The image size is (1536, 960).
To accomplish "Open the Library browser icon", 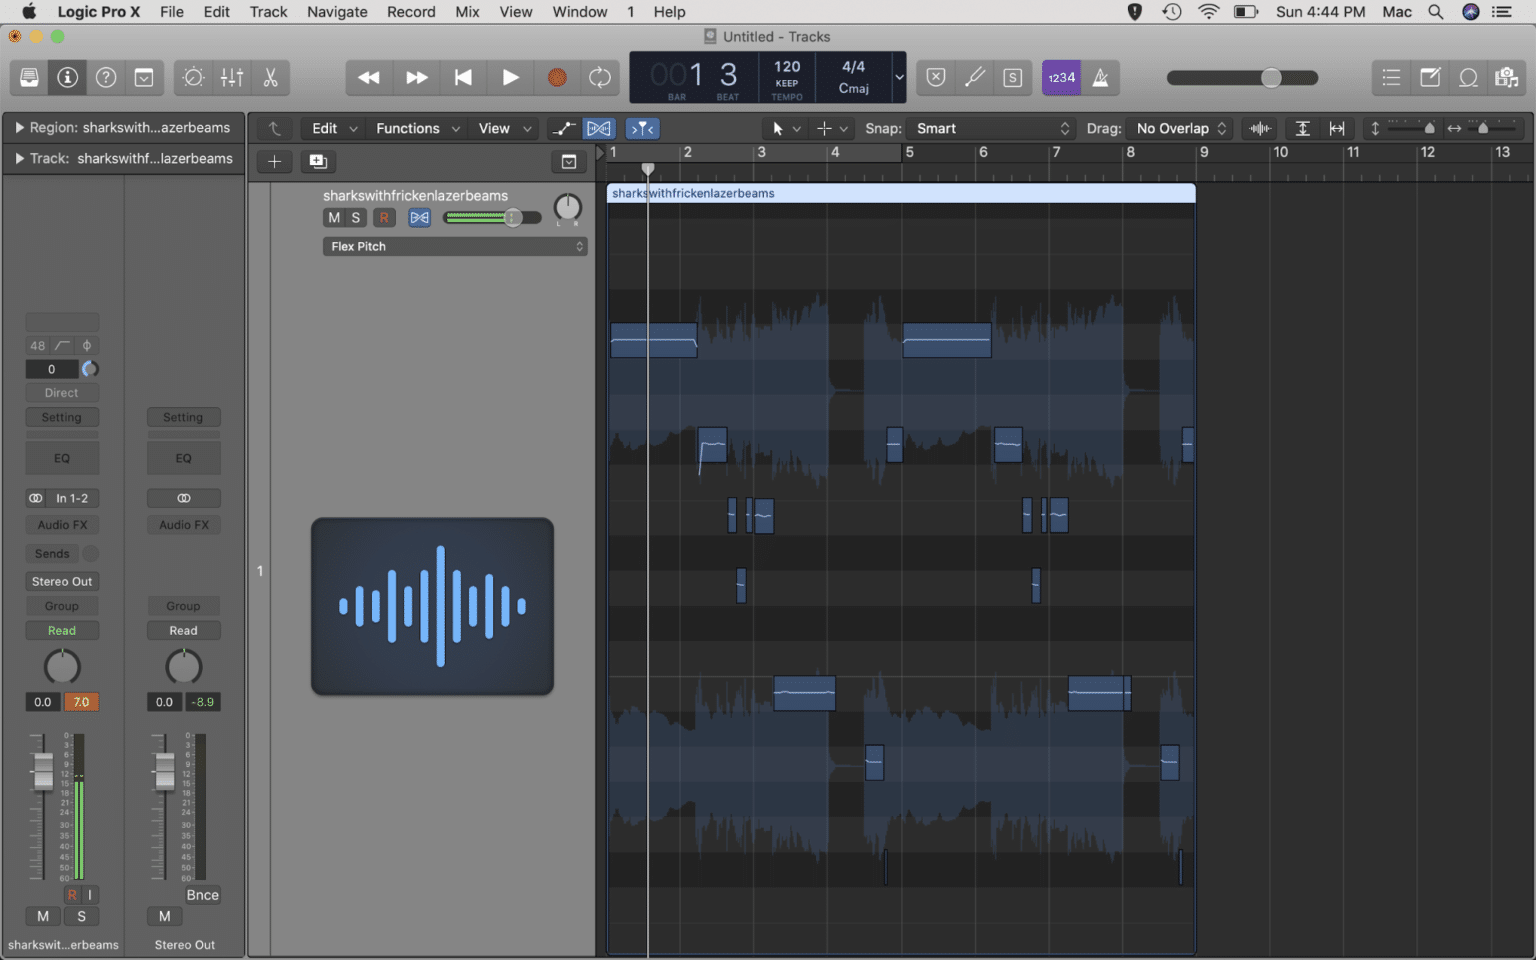I will click(28, 77).
